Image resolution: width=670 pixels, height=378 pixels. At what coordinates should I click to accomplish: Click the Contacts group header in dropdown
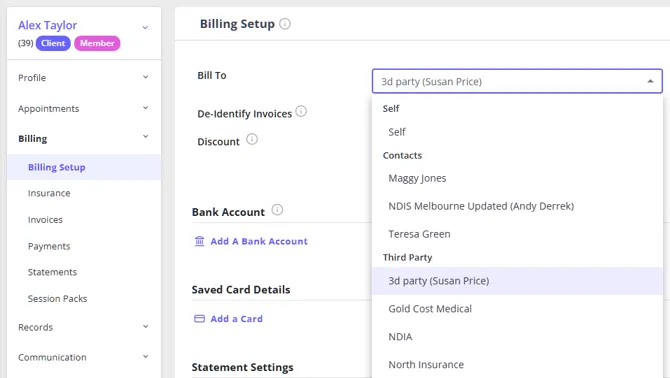coord(402,155)
